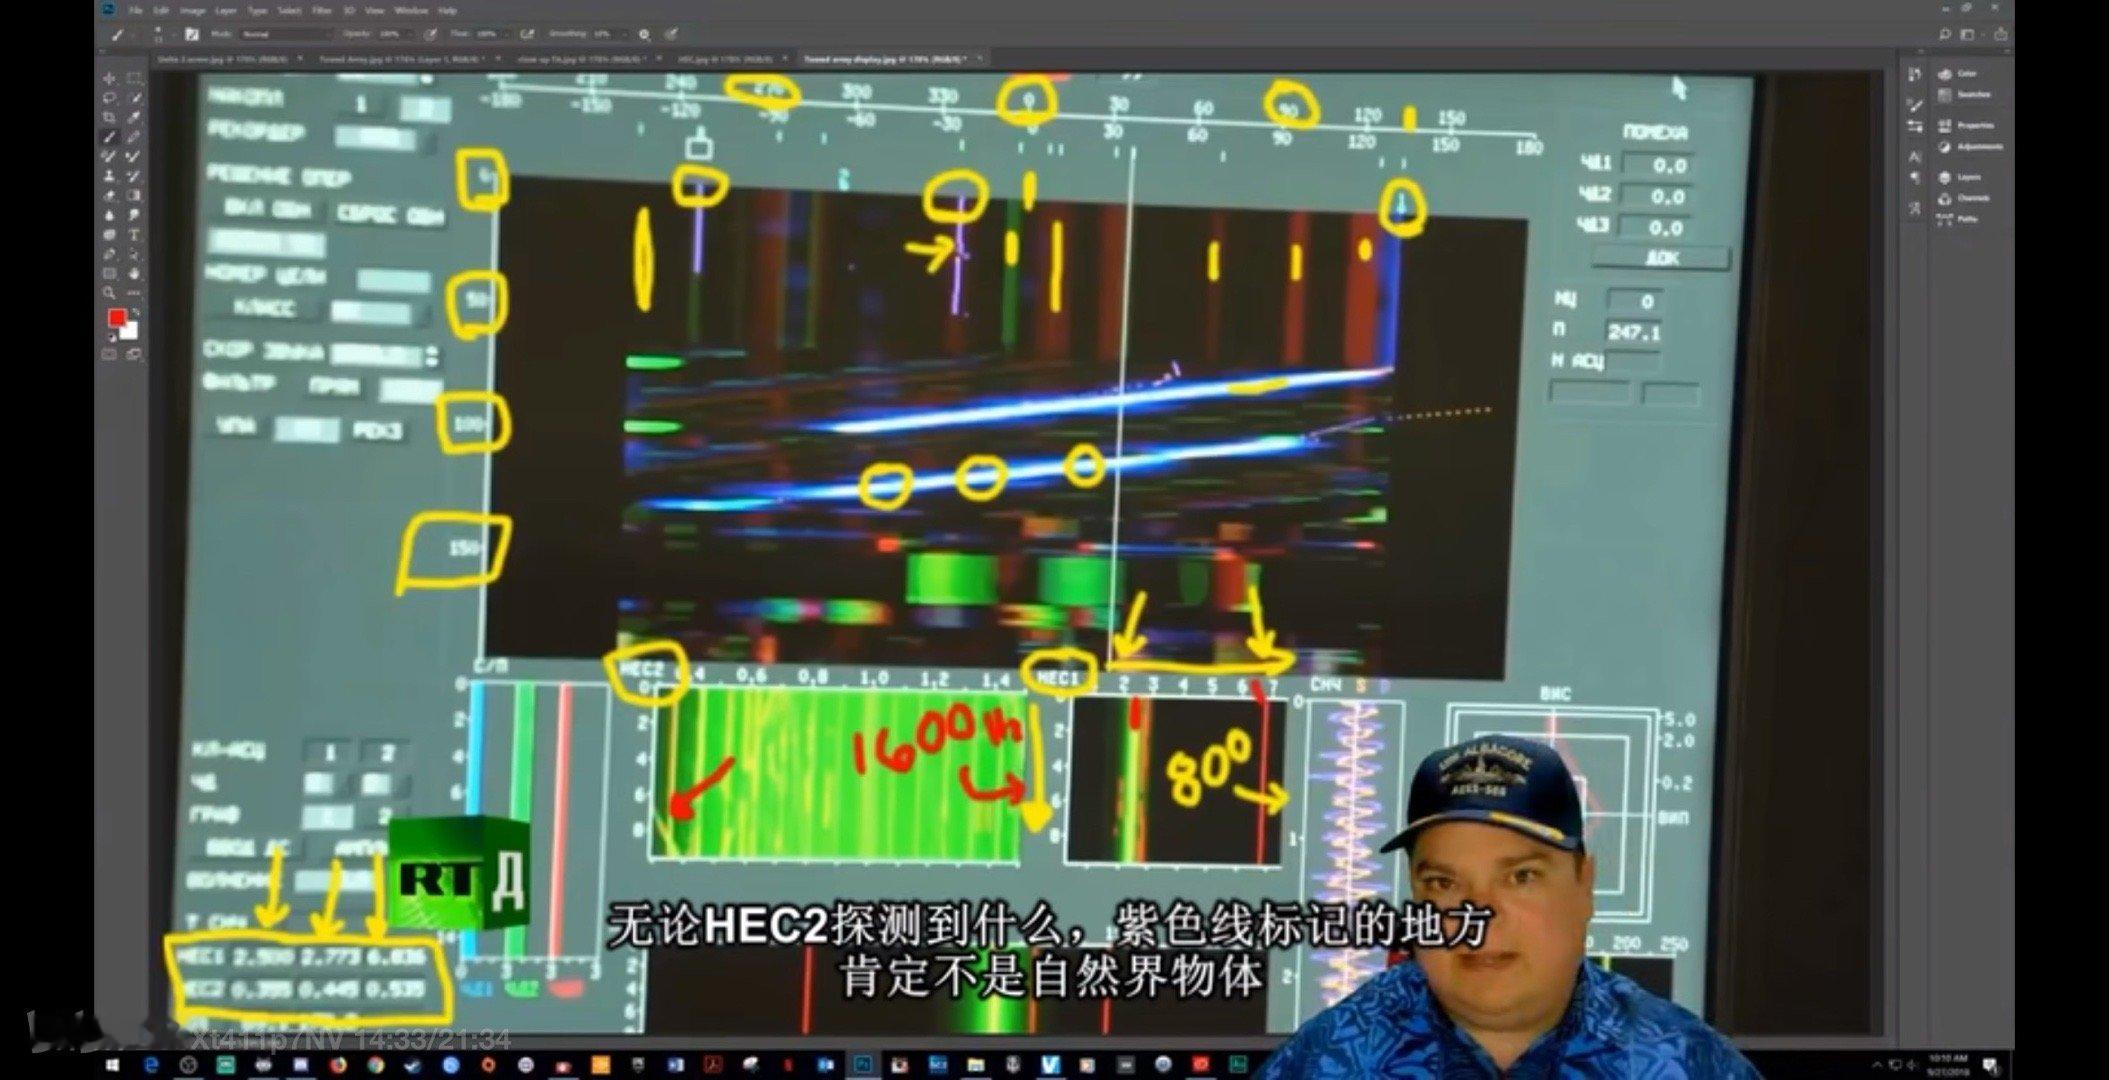Toggle the brush settings panel button
2109x1080 pixels.
192,34
